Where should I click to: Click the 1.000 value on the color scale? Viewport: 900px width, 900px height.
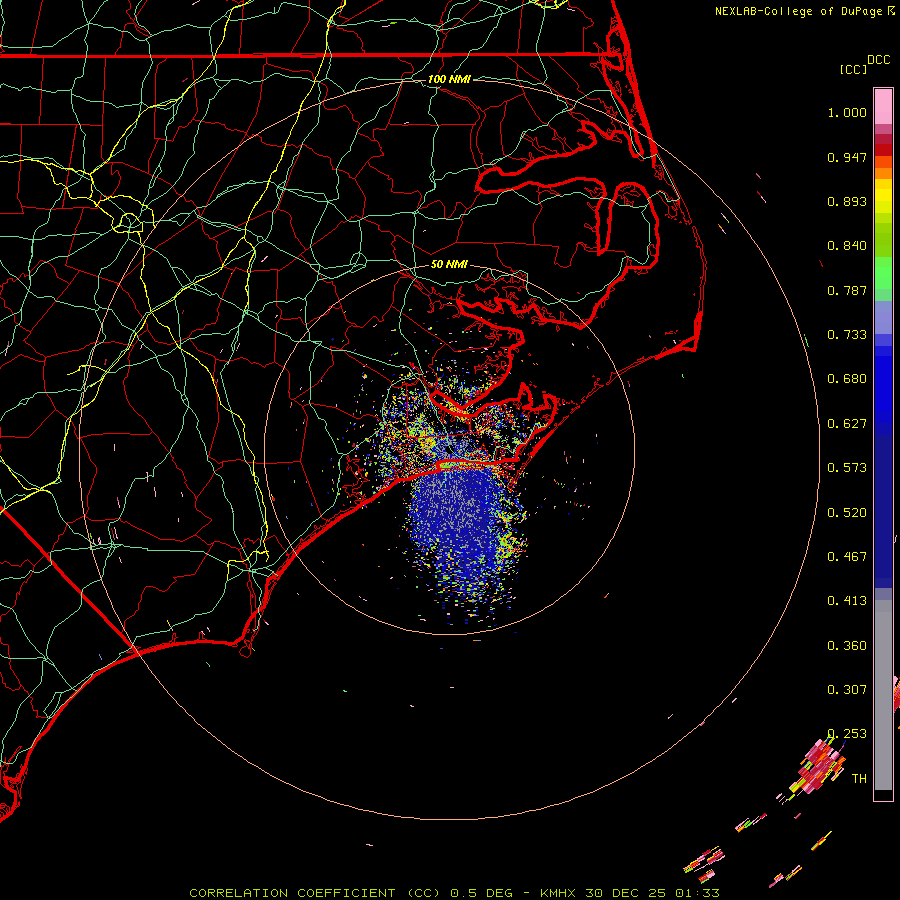[x=847, y=112]
